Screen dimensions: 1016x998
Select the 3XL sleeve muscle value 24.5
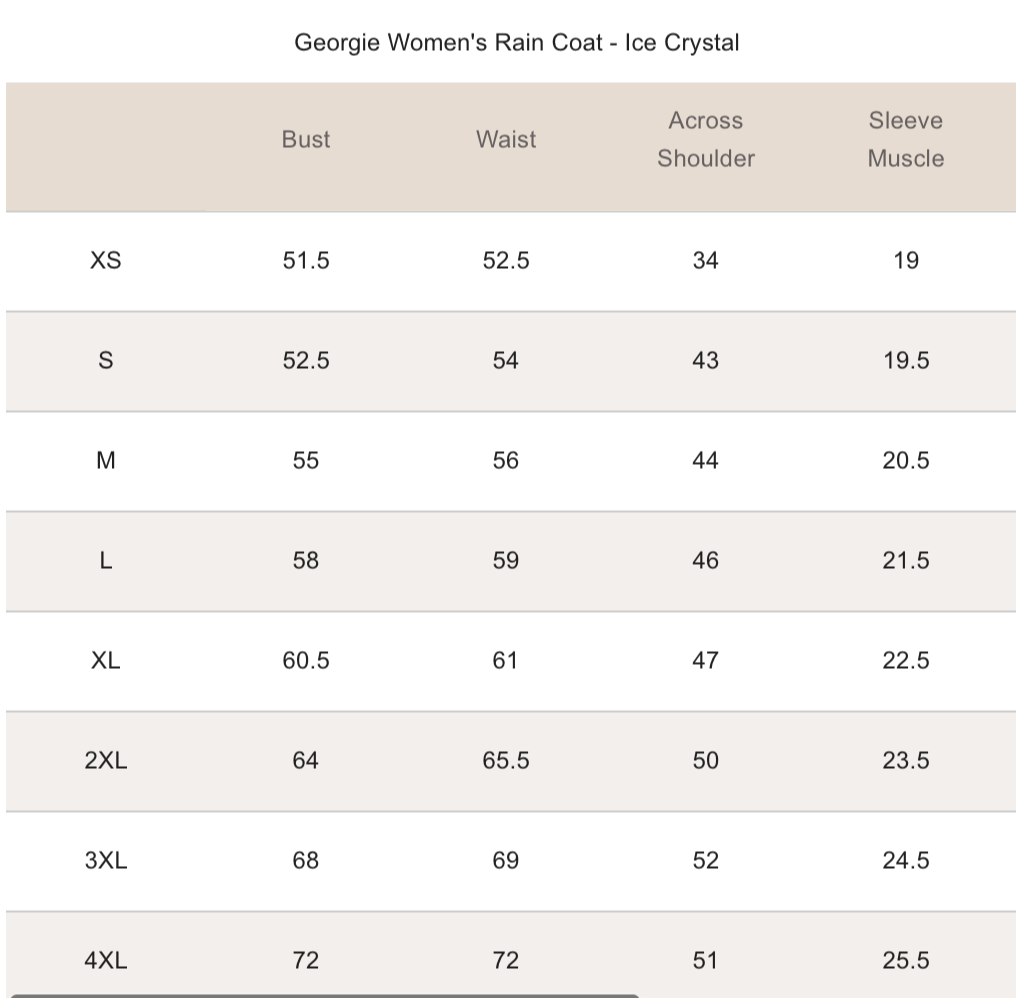coord(905,861)
